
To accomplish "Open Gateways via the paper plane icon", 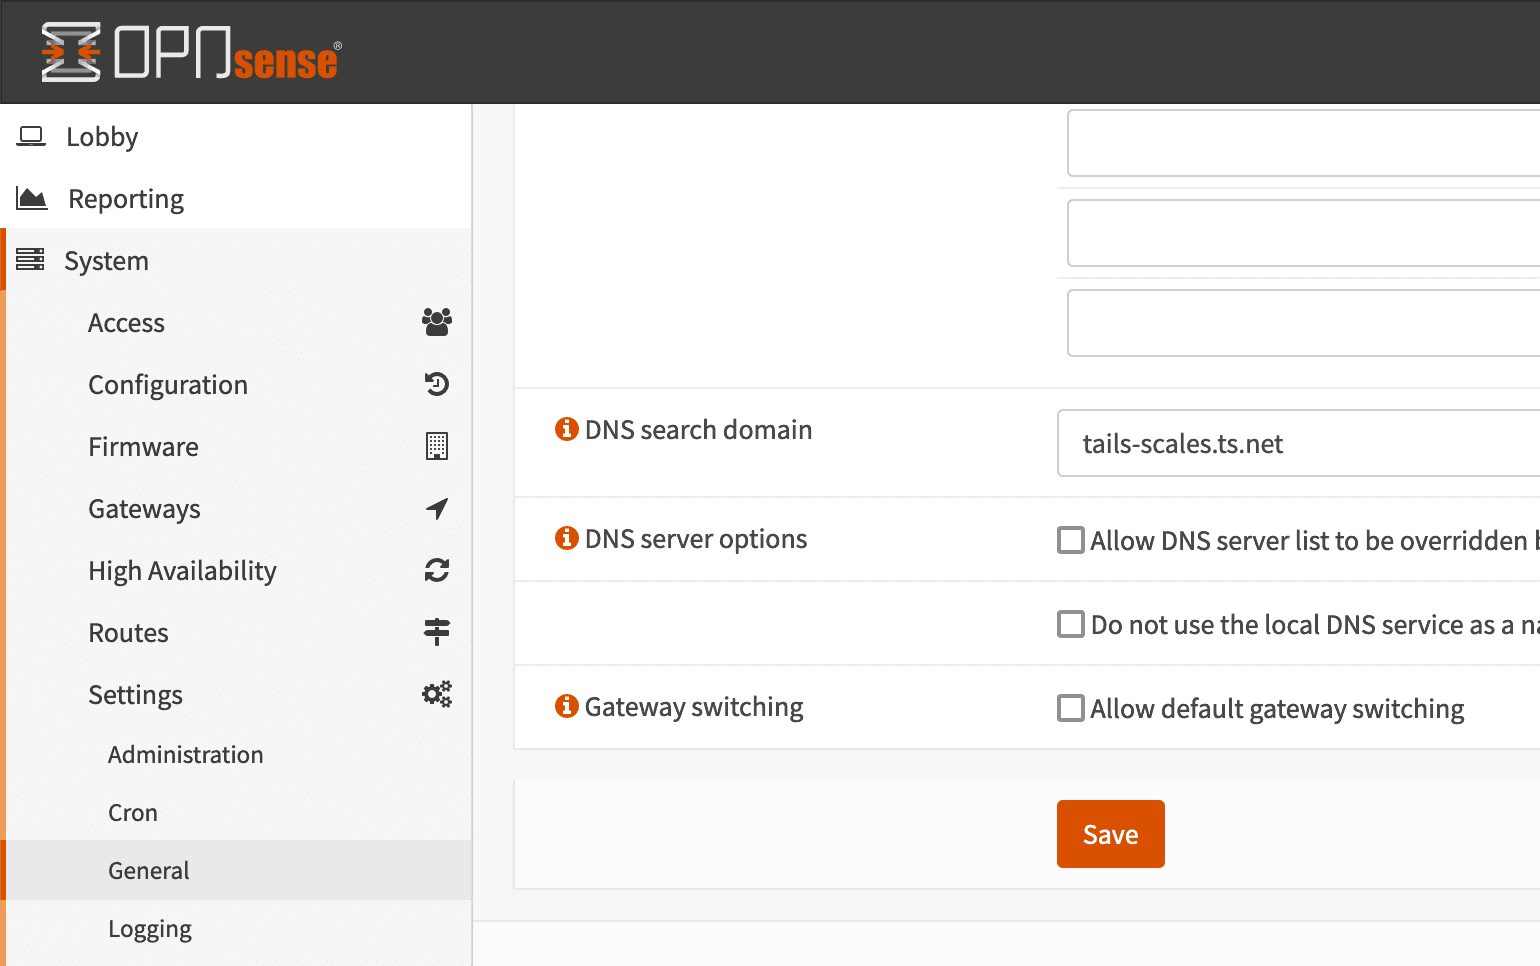I will coord(437,508).
